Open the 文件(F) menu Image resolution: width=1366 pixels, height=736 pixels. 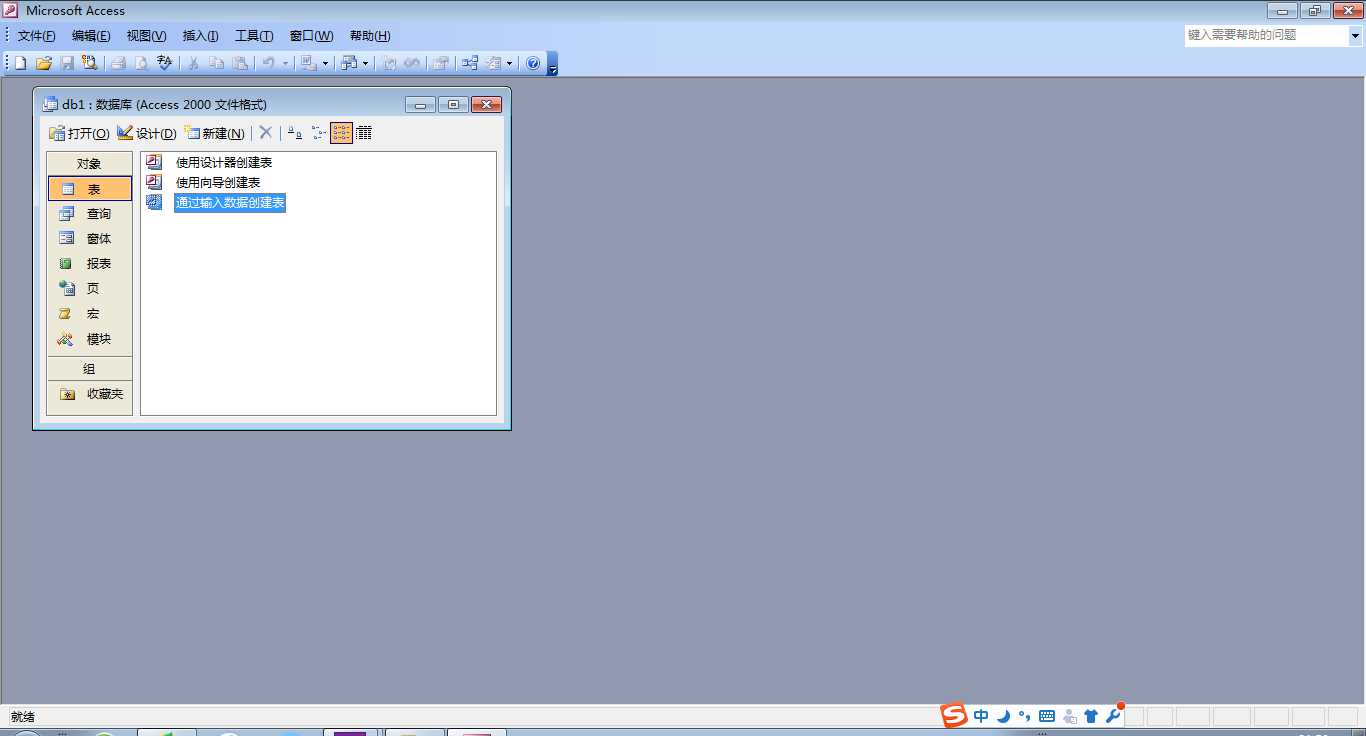coord(37,35)
